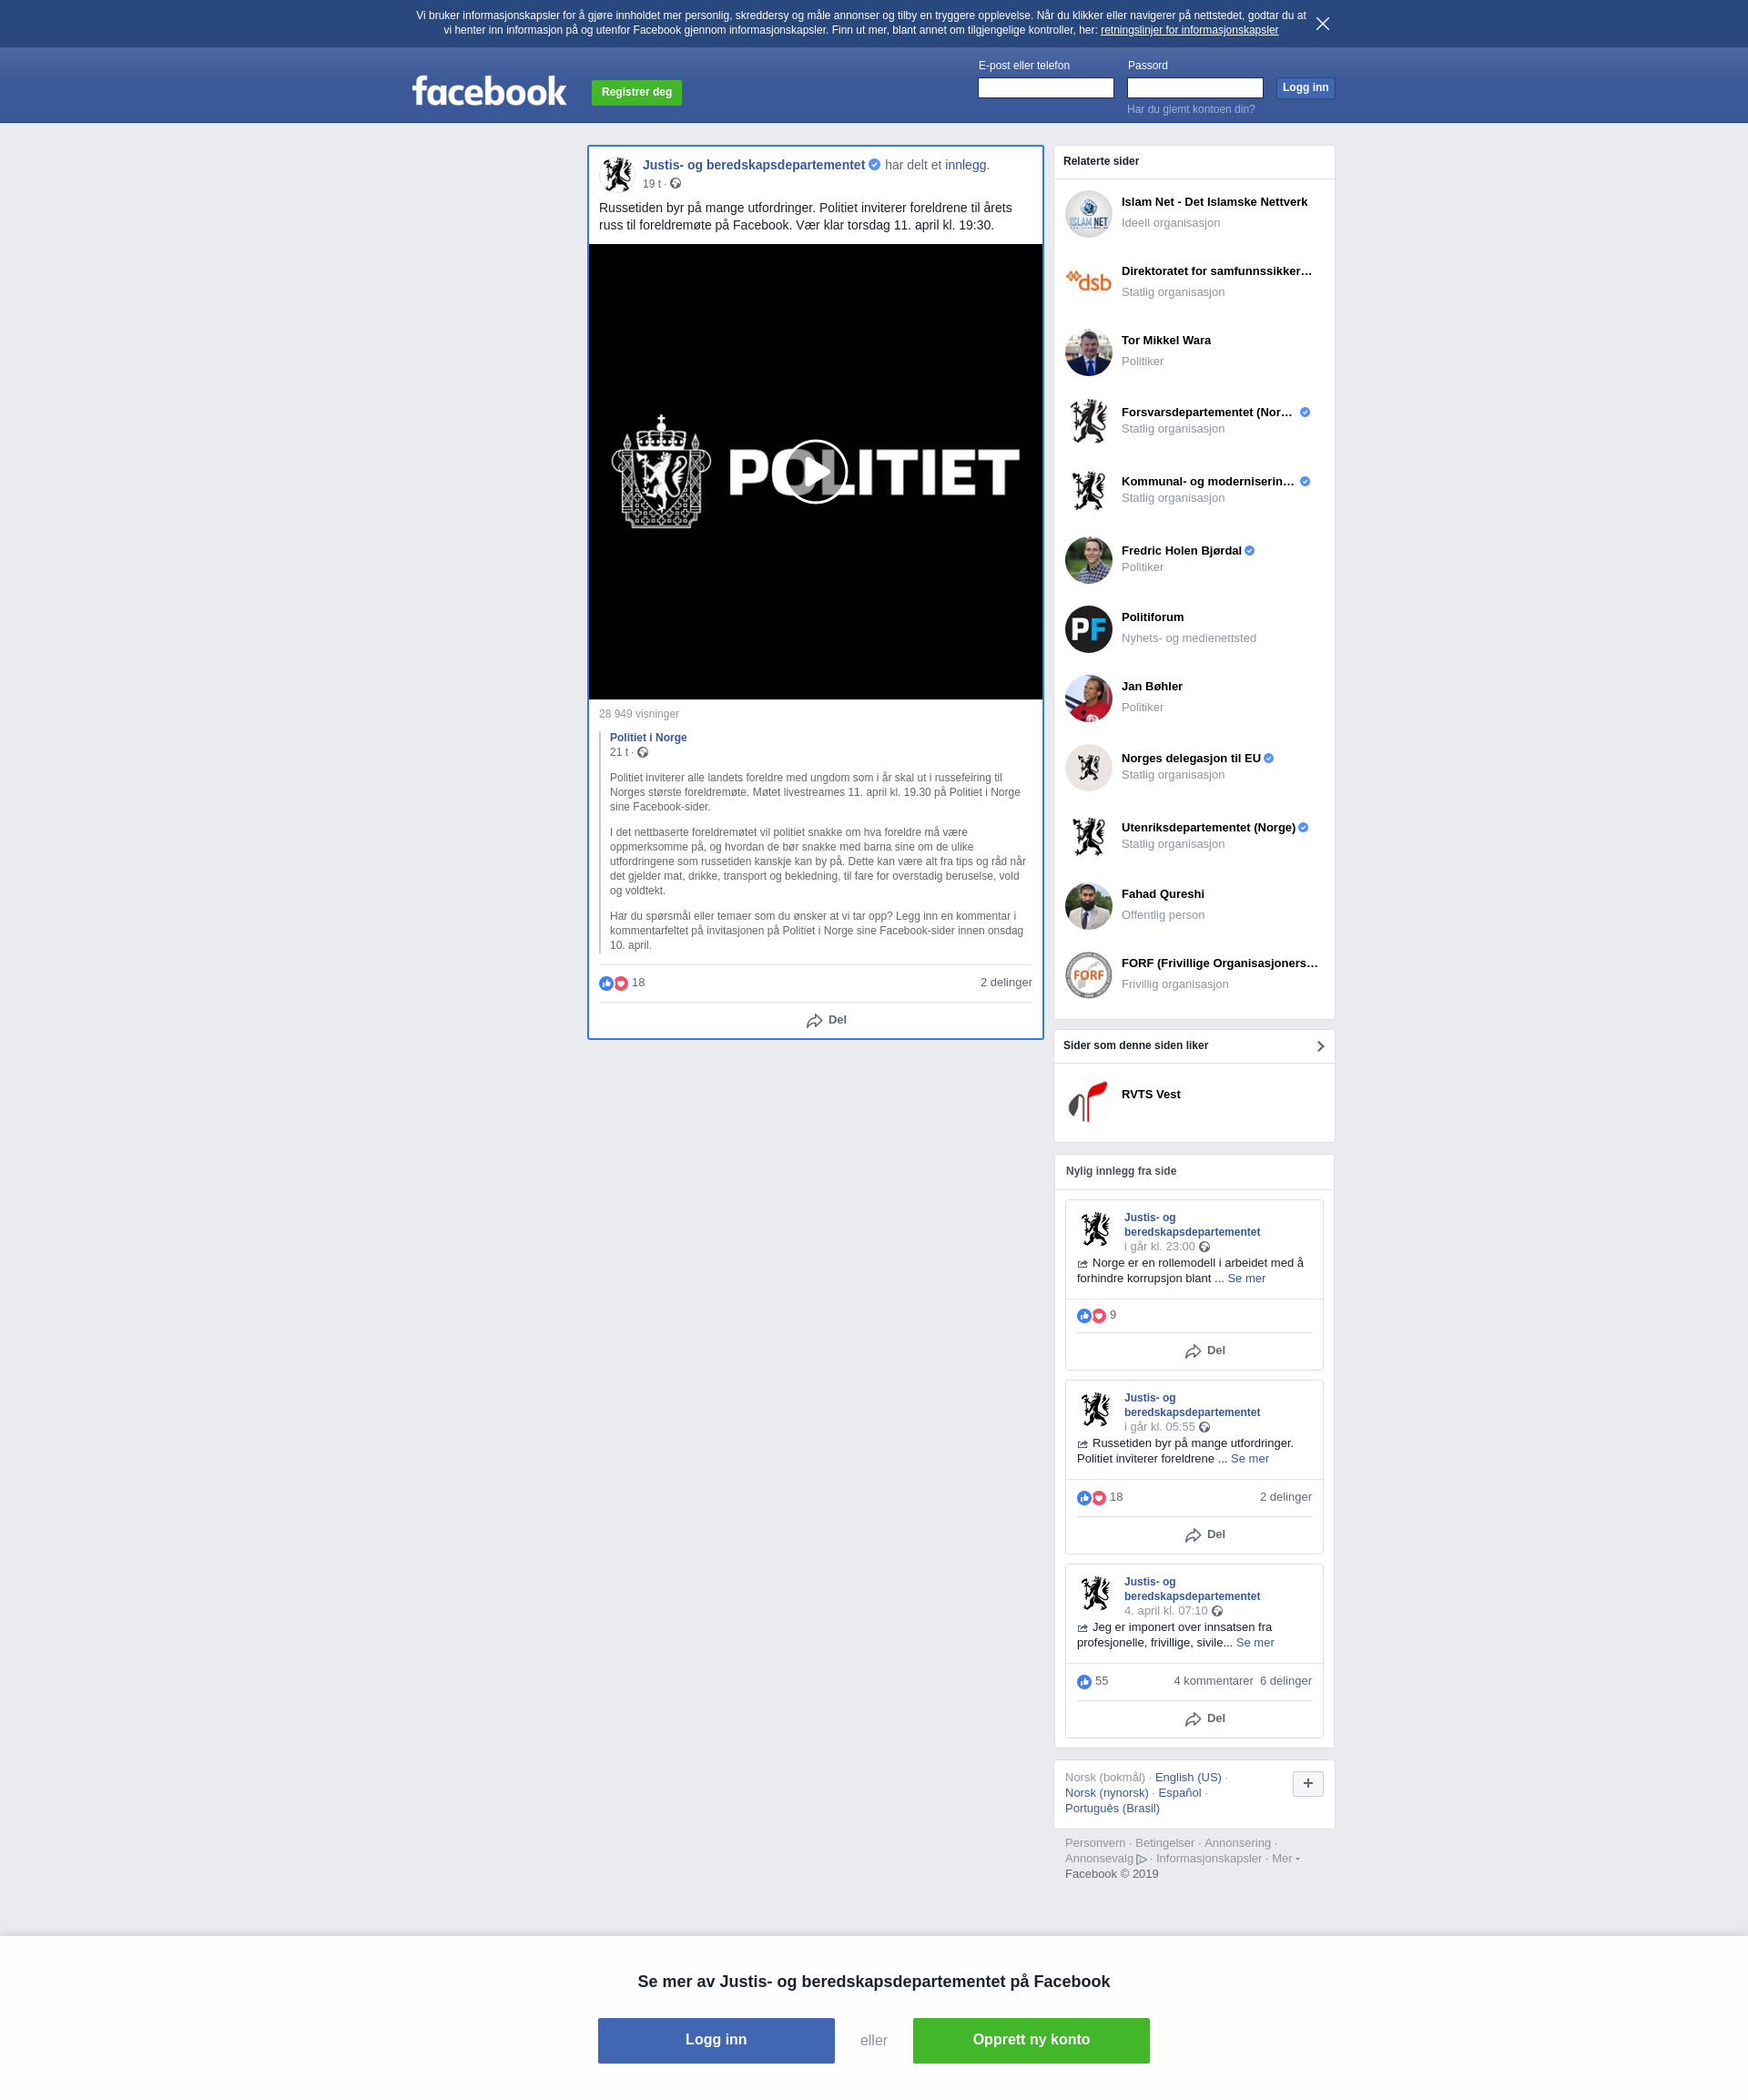Screen dimensions: 1748x2100
Task: Focus the E-post eller telefon field
Action: (x=1045, y=88)
